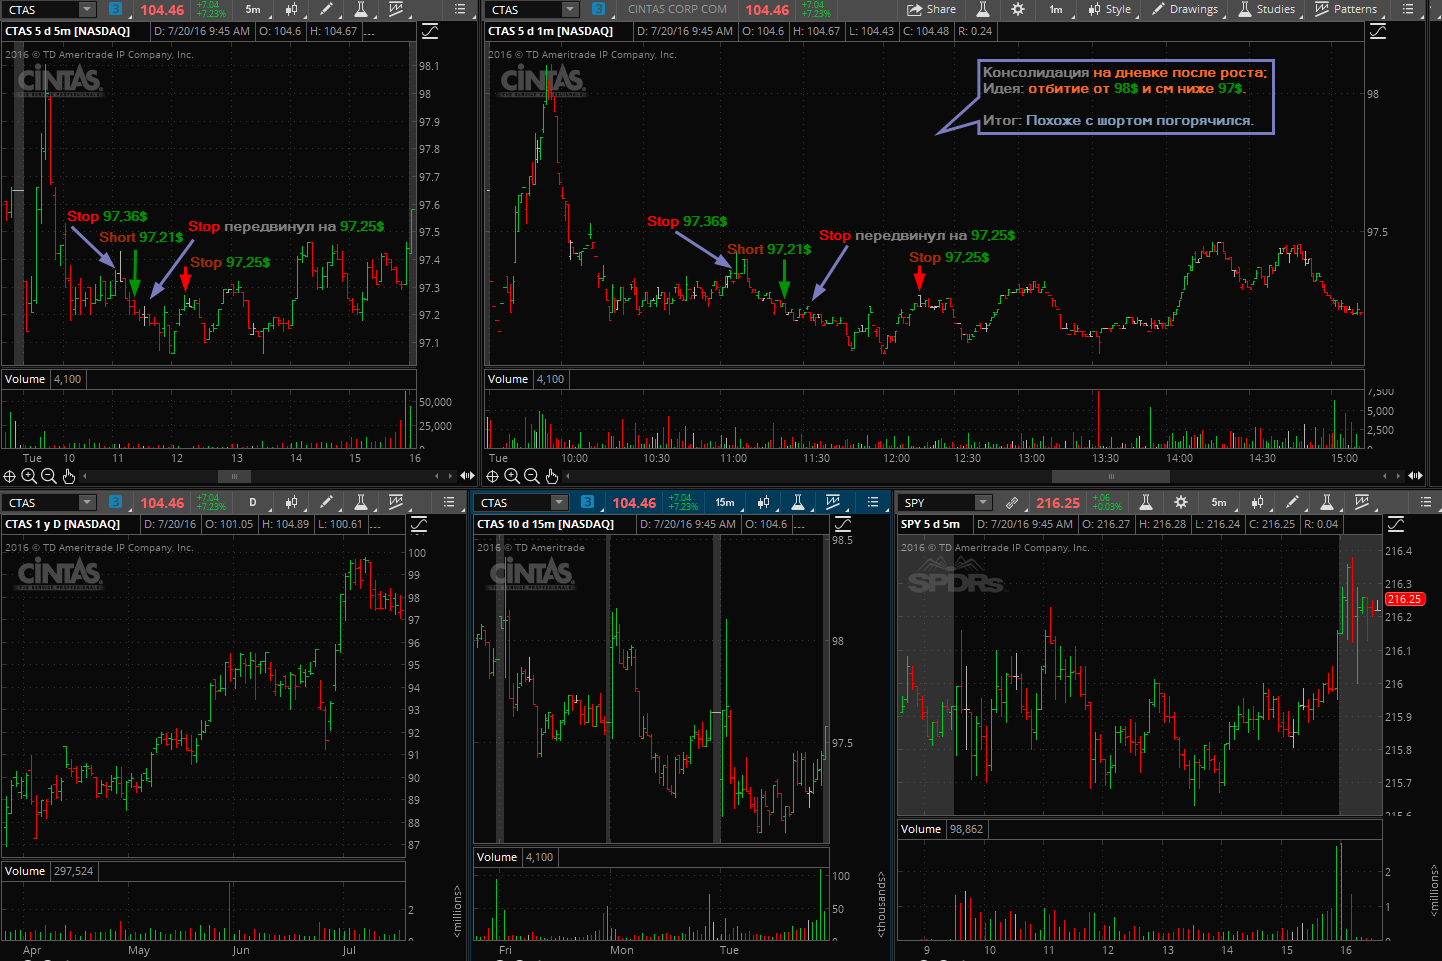The width and height of the screenshot is (1442, 961).
Task: Toggle expansion arrows below CTAS 1m chart
Action: (x=1415, y=476)
